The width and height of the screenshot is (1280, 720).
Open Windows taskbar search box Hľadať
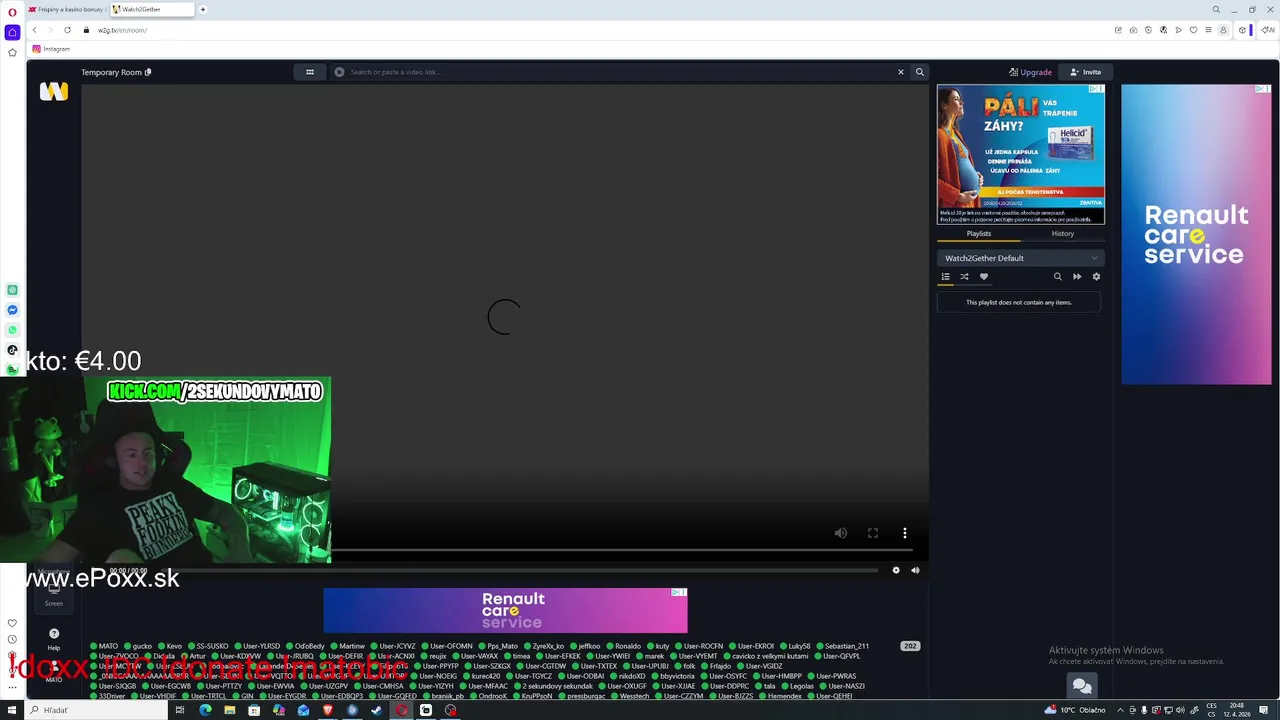97,710
